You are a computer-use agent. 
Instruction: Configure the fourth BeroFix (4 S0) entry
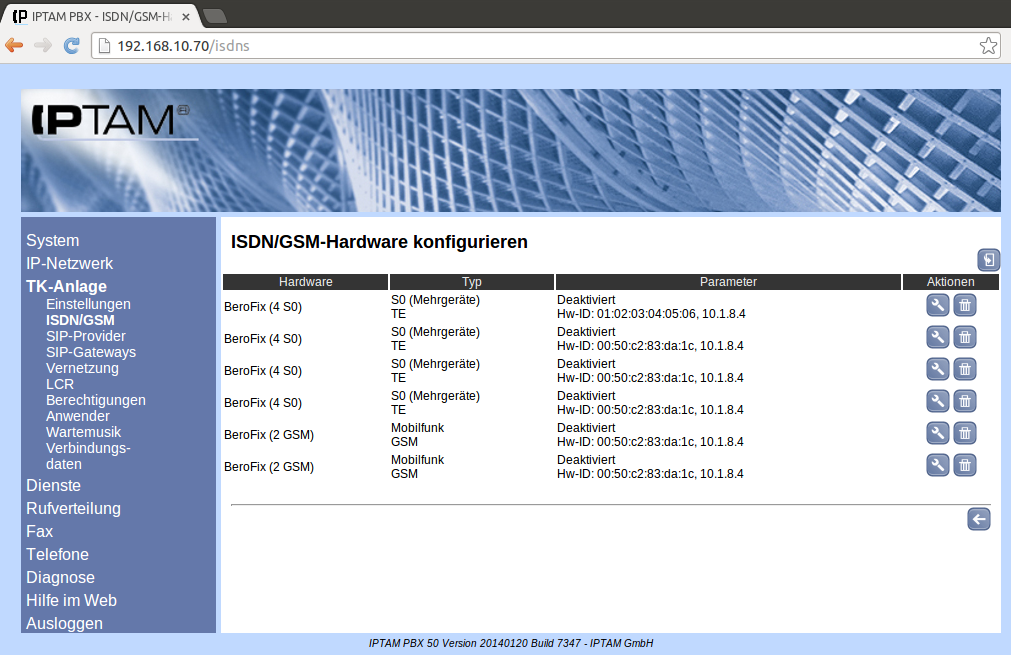click(937, 402)
